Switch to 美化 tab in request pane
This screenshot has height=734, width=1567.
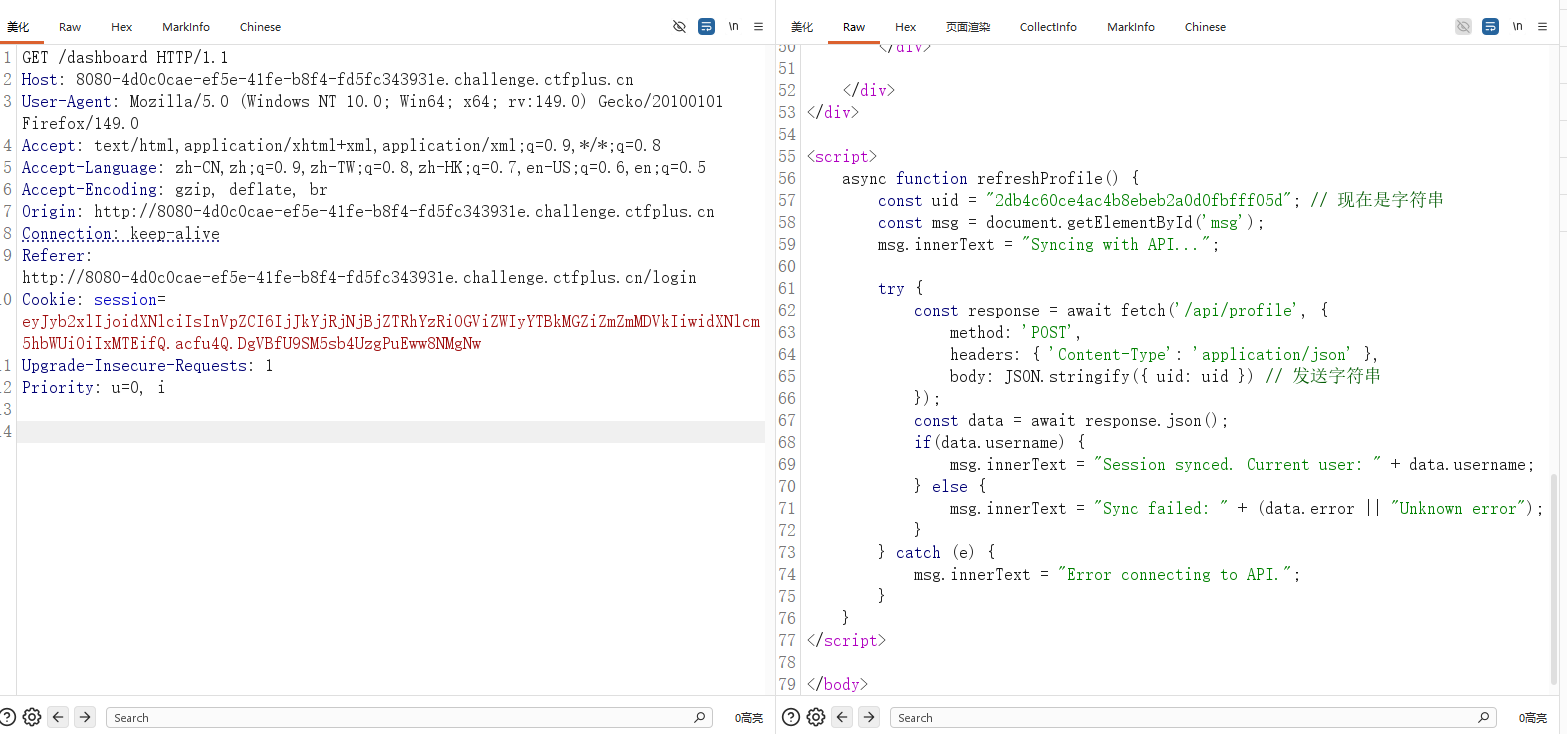coord(18,27)
